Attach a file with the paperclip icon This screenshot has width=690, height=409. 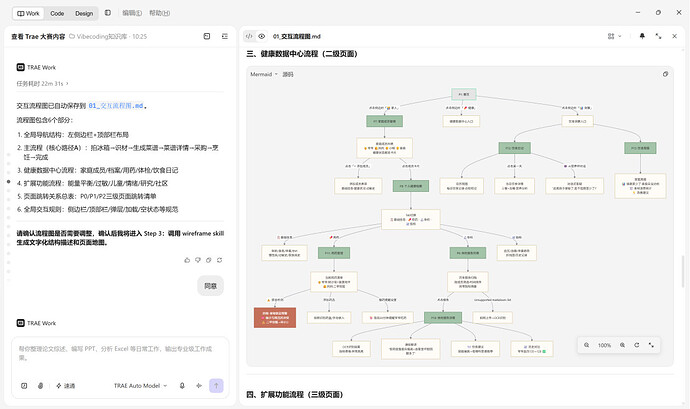coord(40,386)
